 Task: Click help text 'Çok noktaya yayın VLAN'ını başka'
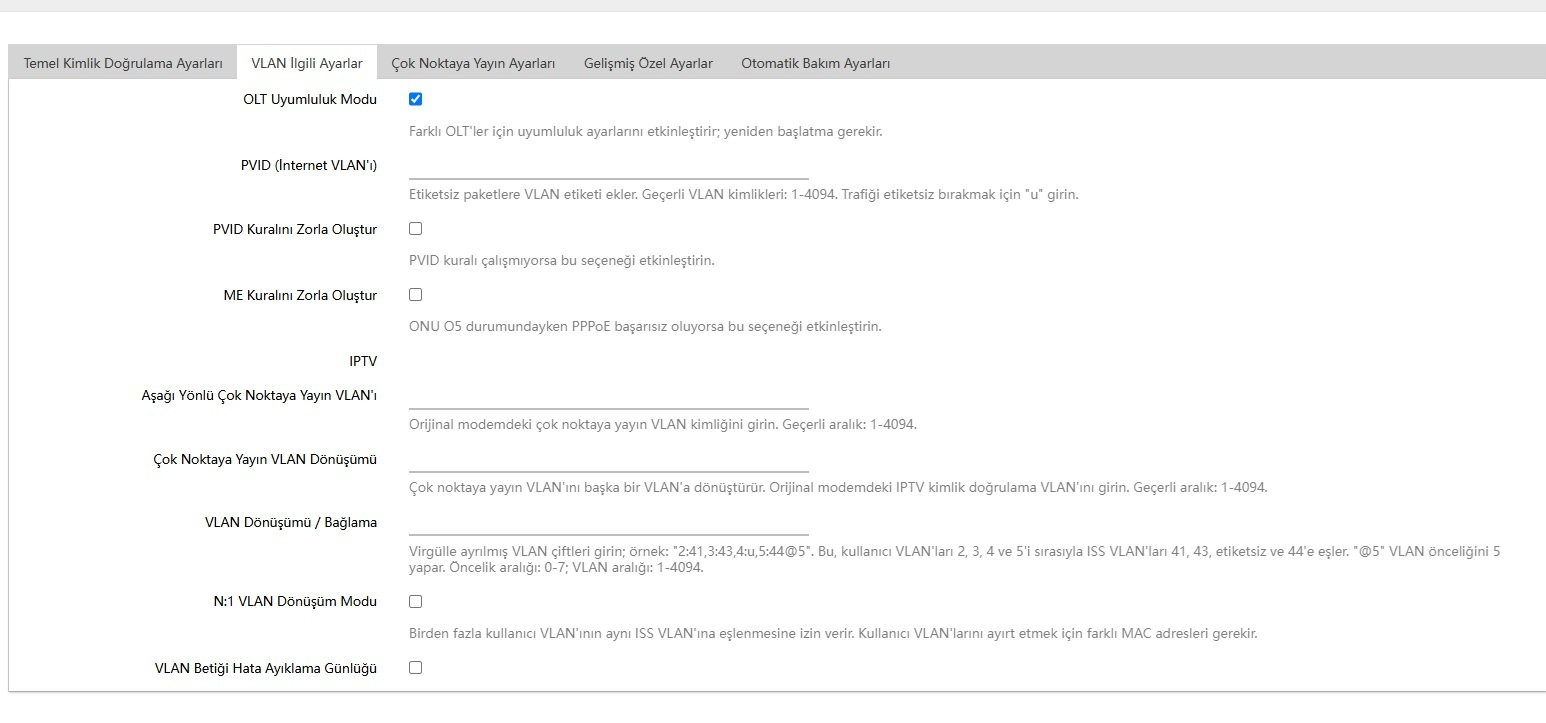coord(838,488)
